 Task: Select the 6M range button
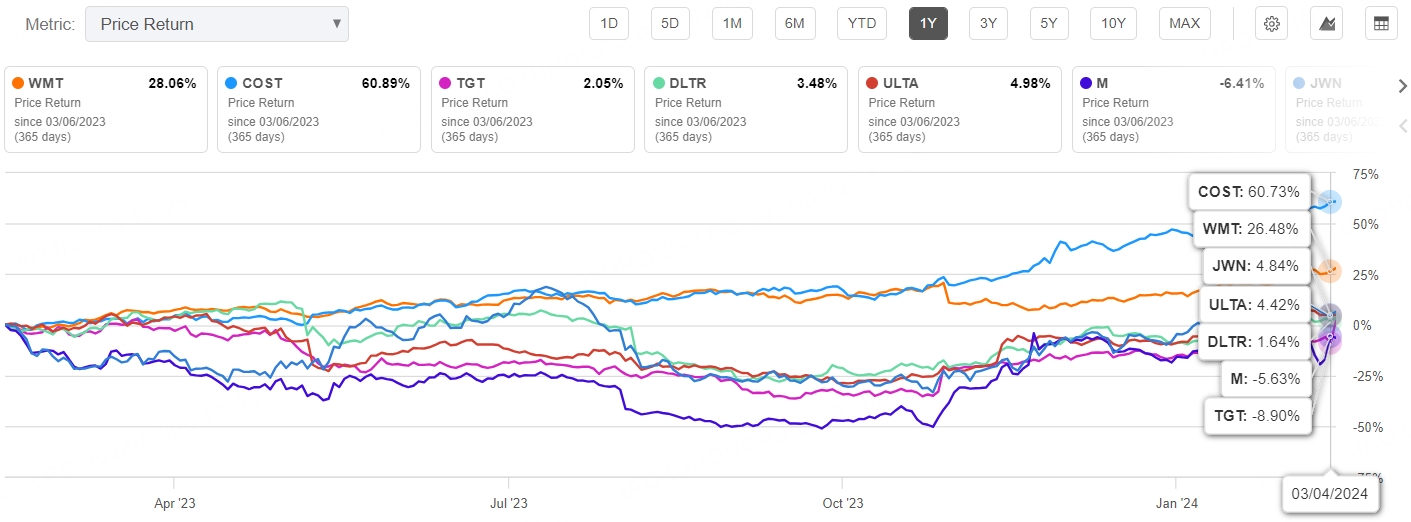point(794,23)
